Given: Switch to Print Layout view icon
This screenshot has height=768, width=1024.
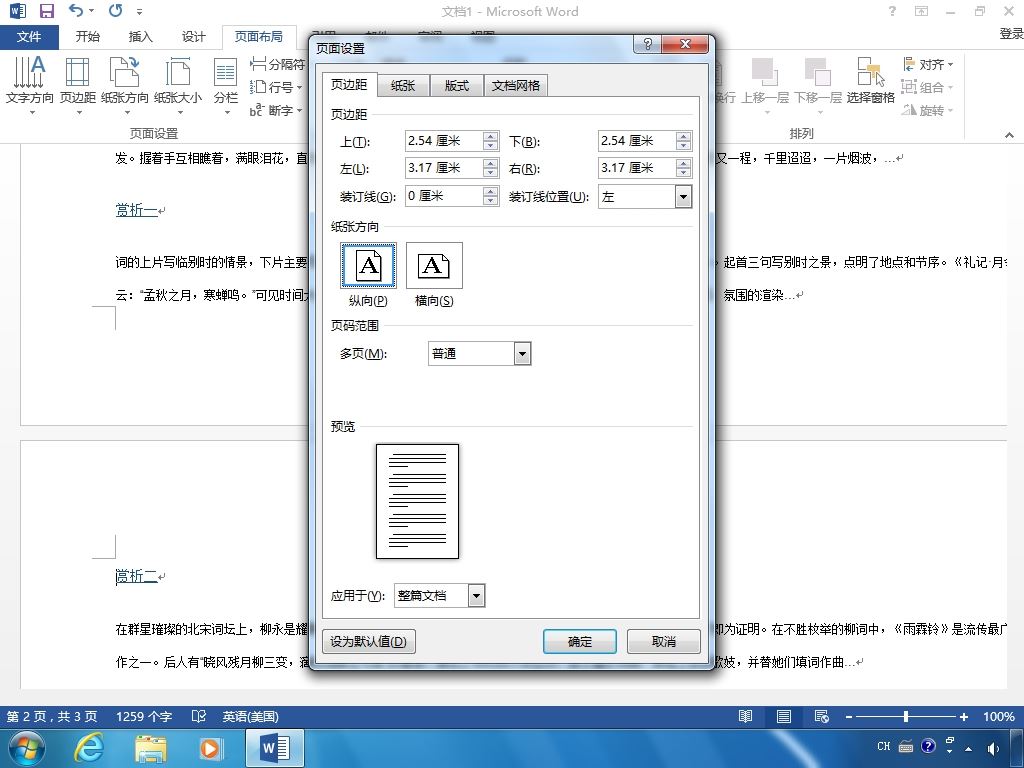Looking at the screenshot, I should click(784, 716).
